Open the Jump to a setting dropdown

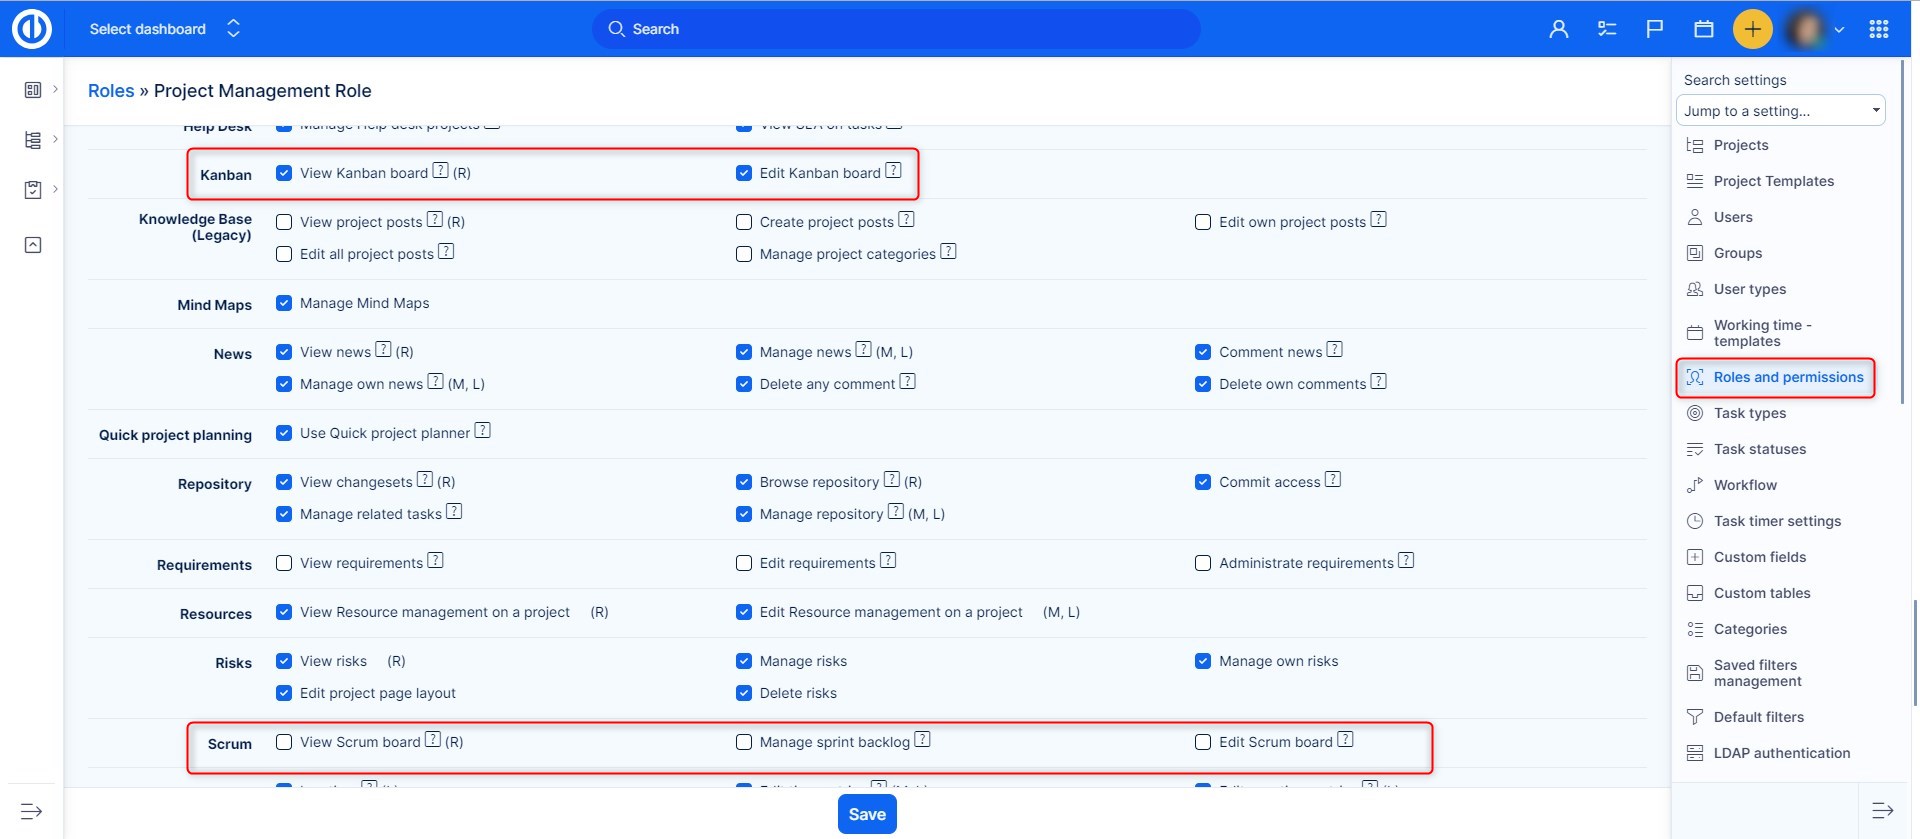(1780, 111)
